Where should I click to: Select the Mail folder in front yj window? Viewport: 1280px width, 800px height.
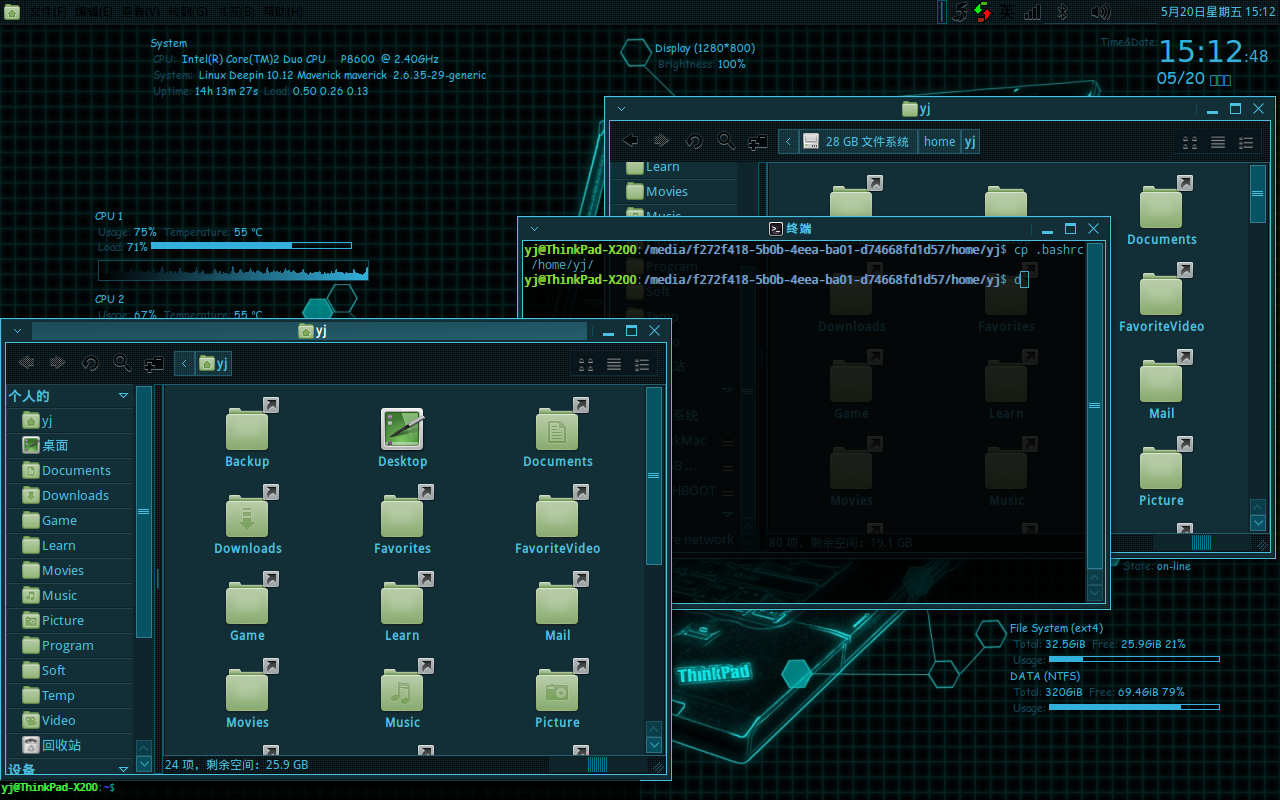[557, 602]
